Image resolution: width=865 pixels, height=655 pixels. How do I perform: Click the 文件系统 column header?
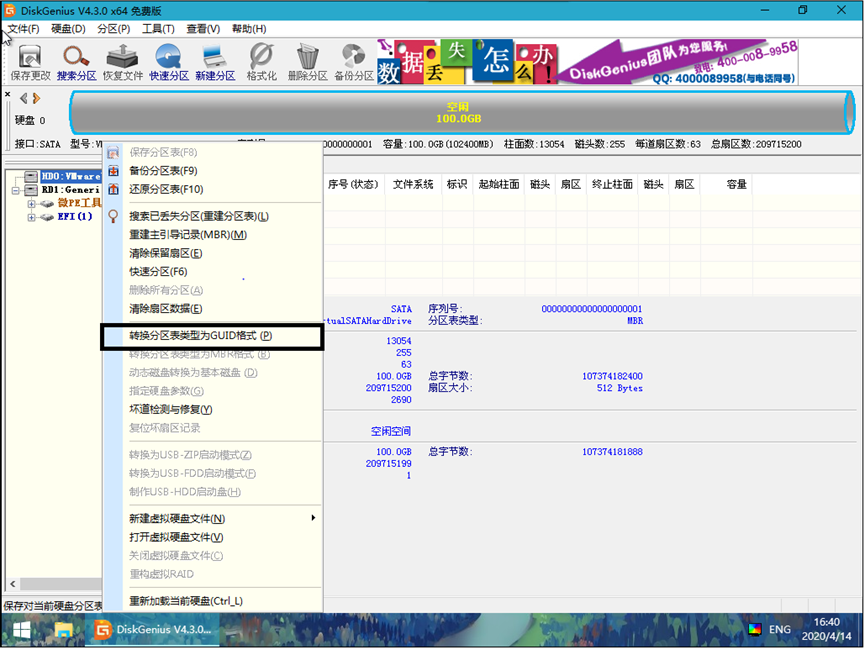[413, 184]
